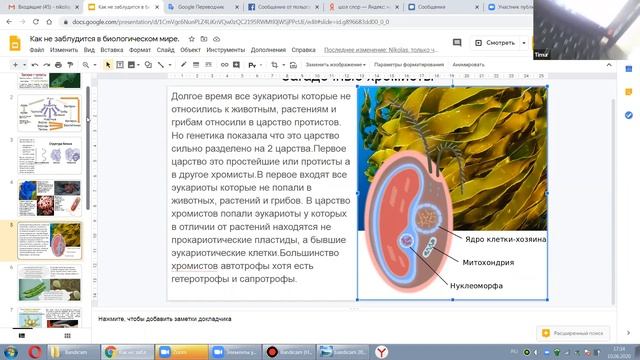Click the Explore (Расширенный поиск) button
This screenshot has height=360, width=640.
pyautogui.click(x=573, y=333)
